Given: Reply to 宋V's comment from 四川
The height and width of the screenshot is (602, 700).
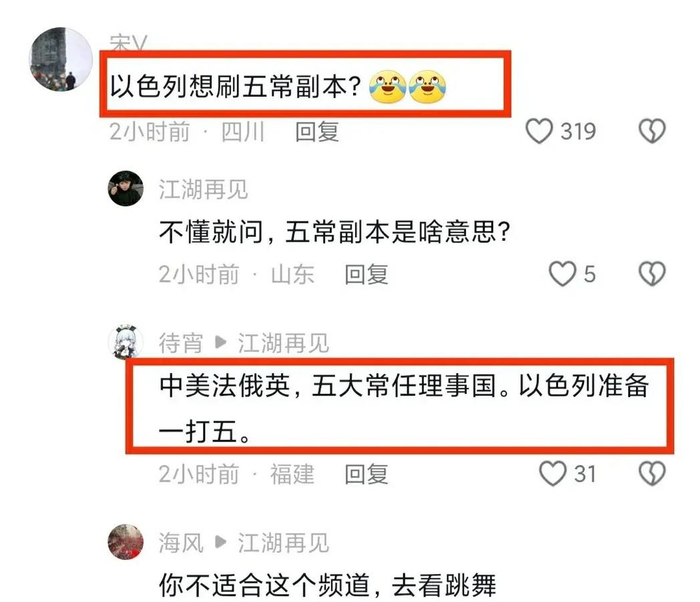Looking at the screenshot, I should [317, 132].
